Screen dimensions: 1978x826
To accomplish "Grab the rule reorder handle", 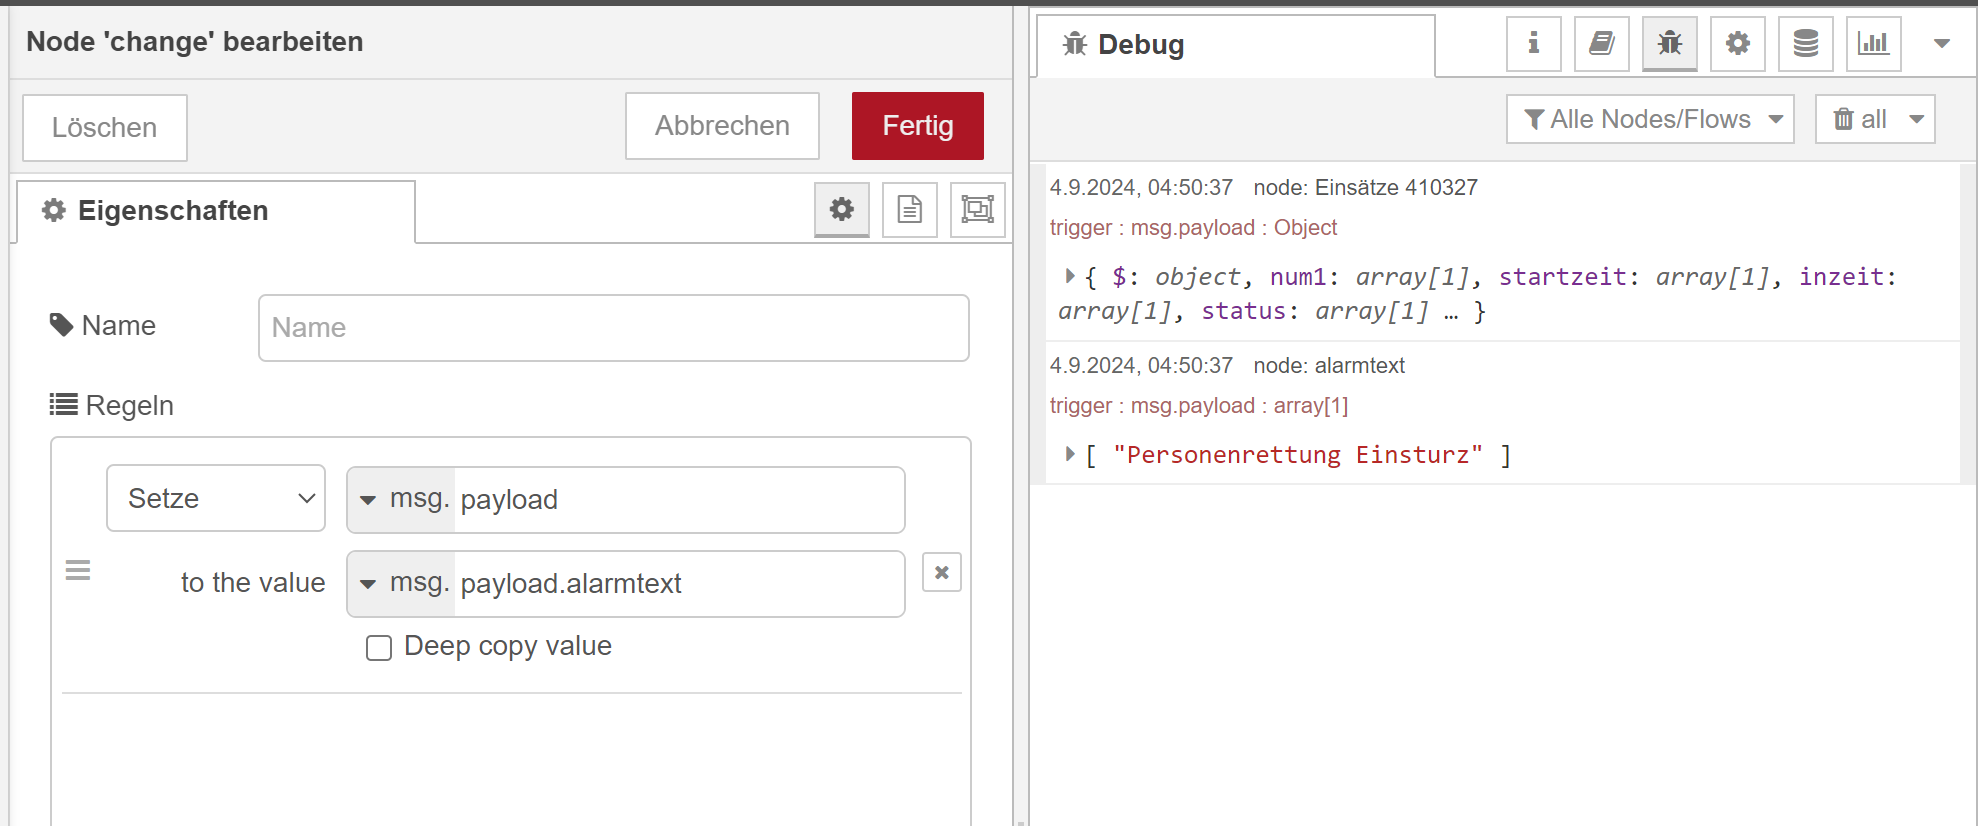I will 78,570.
